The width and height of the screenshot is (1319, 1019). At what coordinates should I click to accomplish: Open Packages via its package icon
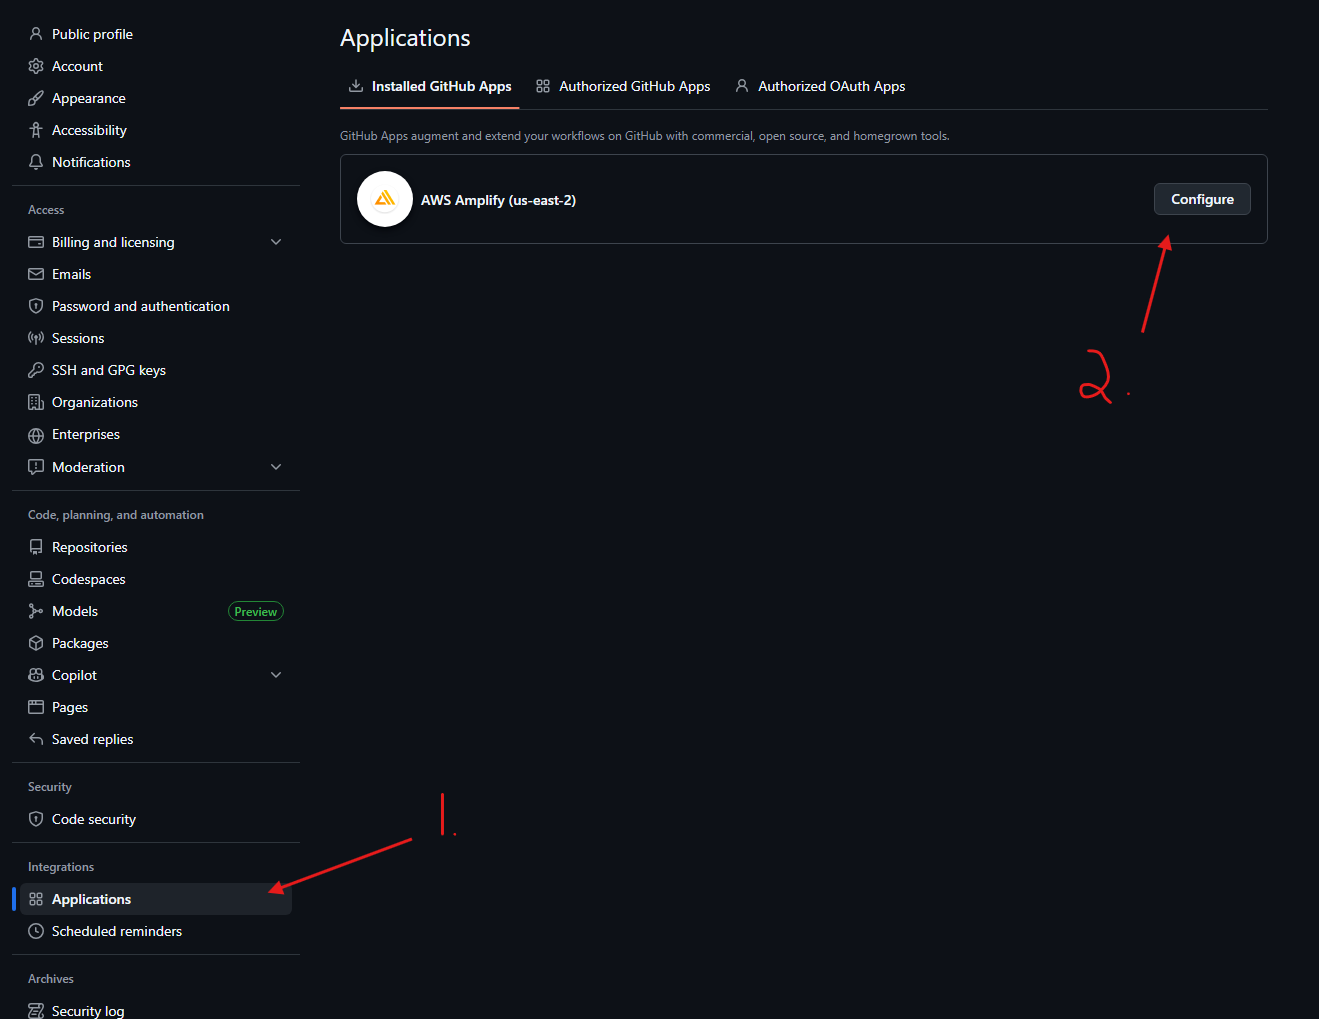35,642
